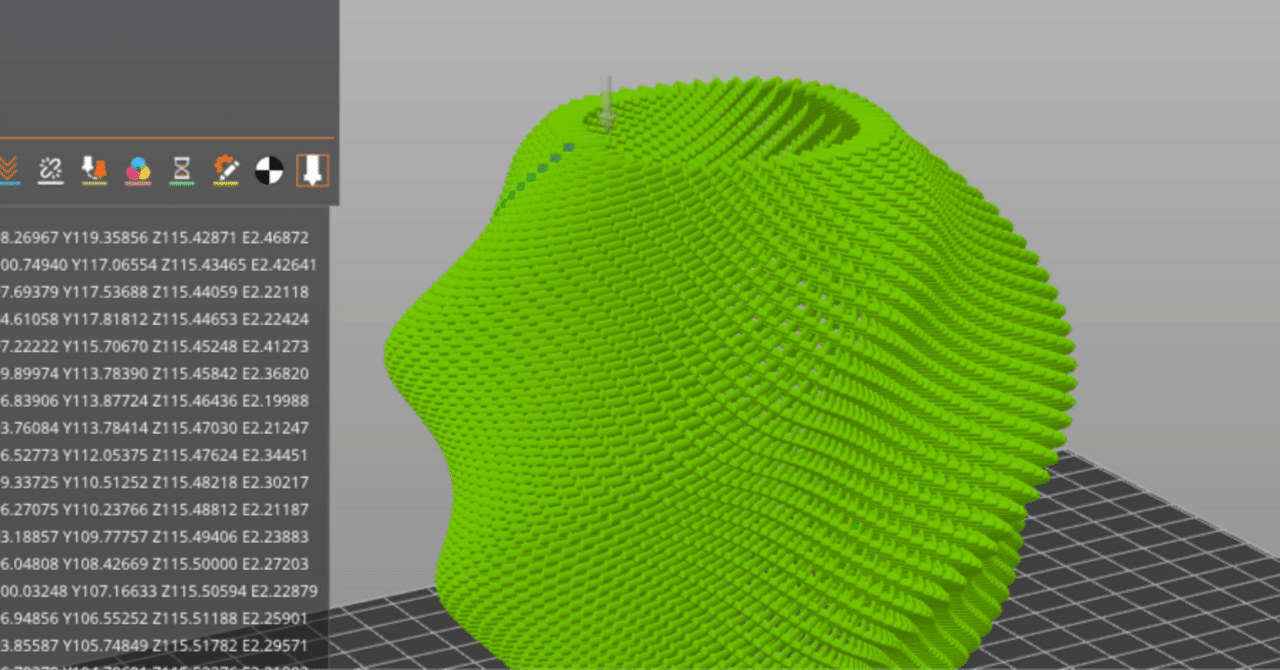Select G-code line with Y117.81812
Viewport: 1280px width, 670px height.
(155, 319)
